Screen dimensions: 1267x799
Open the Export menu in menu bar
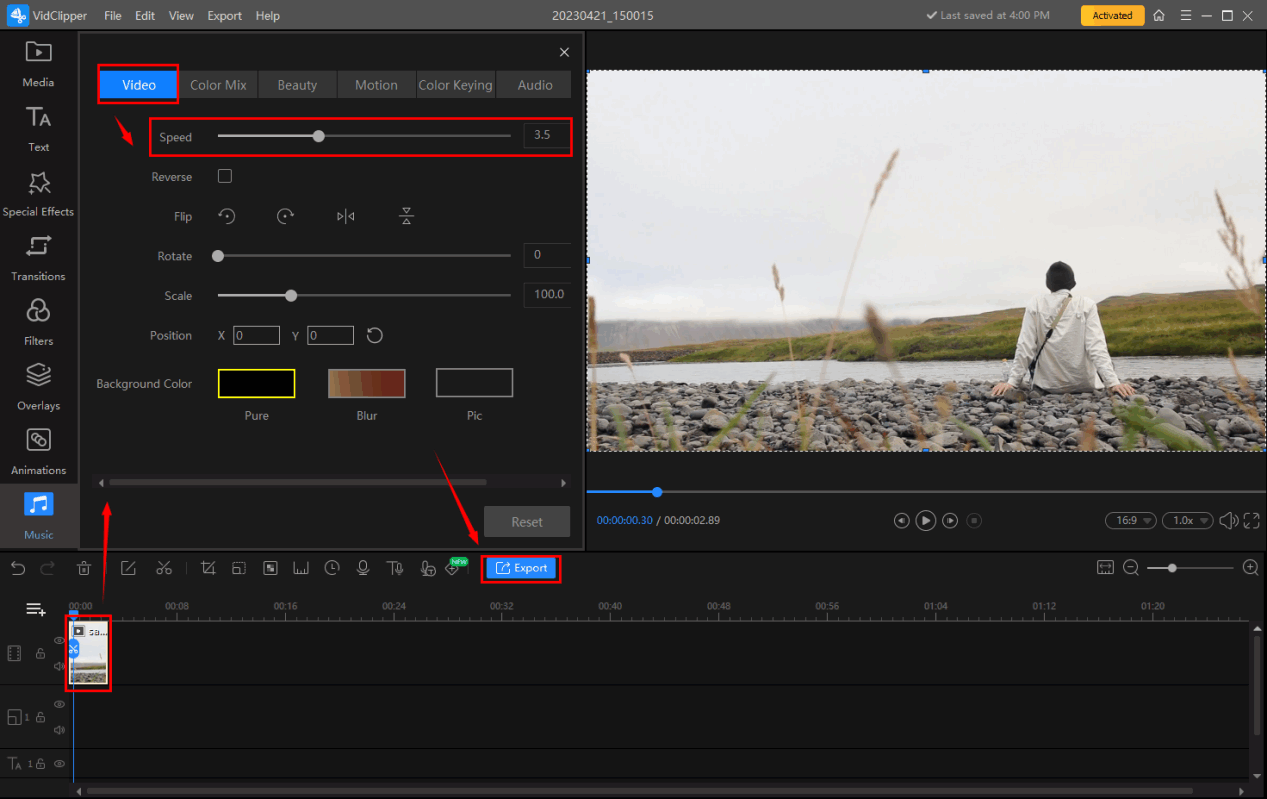click(x=224, y=16)
